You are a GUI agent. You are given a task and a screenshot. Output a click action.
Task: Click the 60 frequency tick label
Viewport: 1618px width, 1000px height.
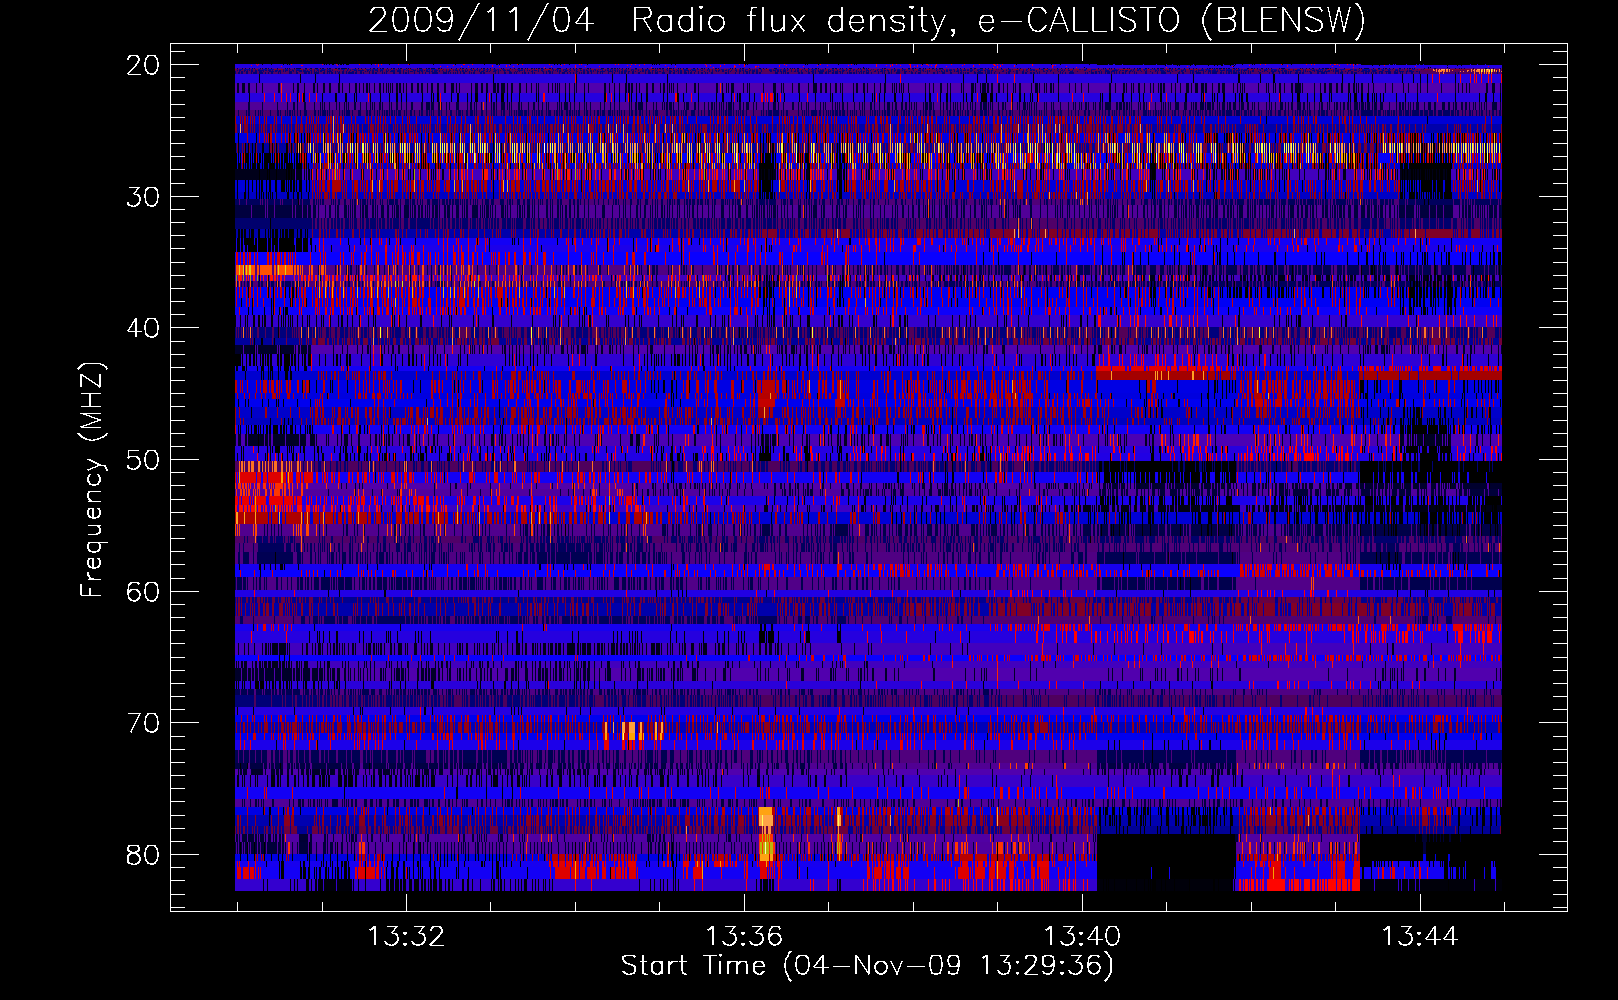point(144,592)
